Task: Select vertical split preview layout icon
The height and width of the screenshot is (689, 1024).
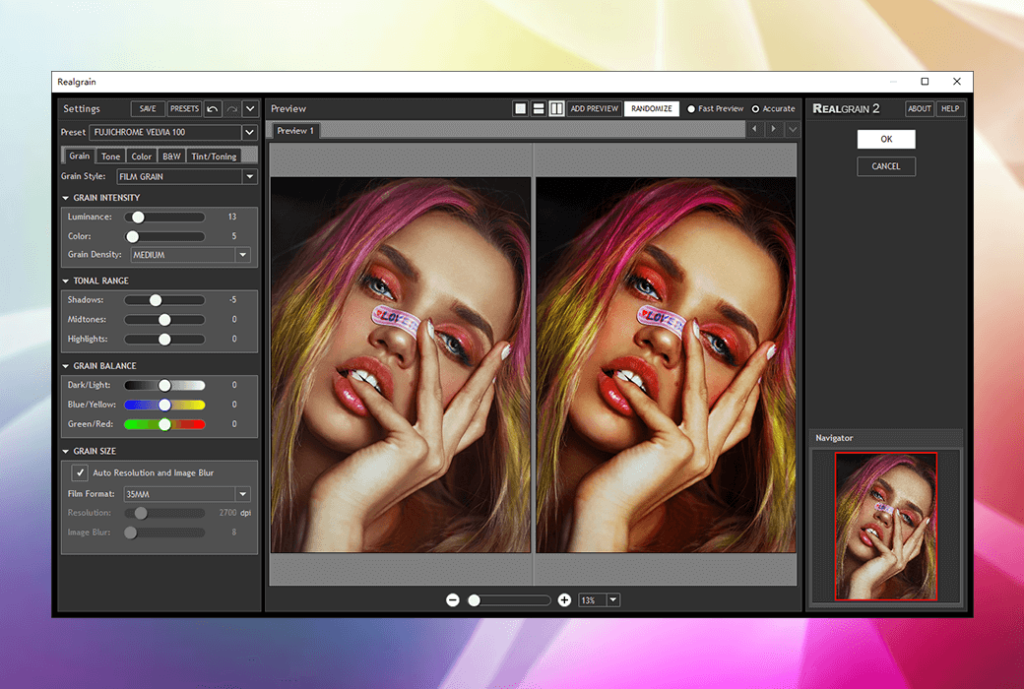Action: [556, 108]
